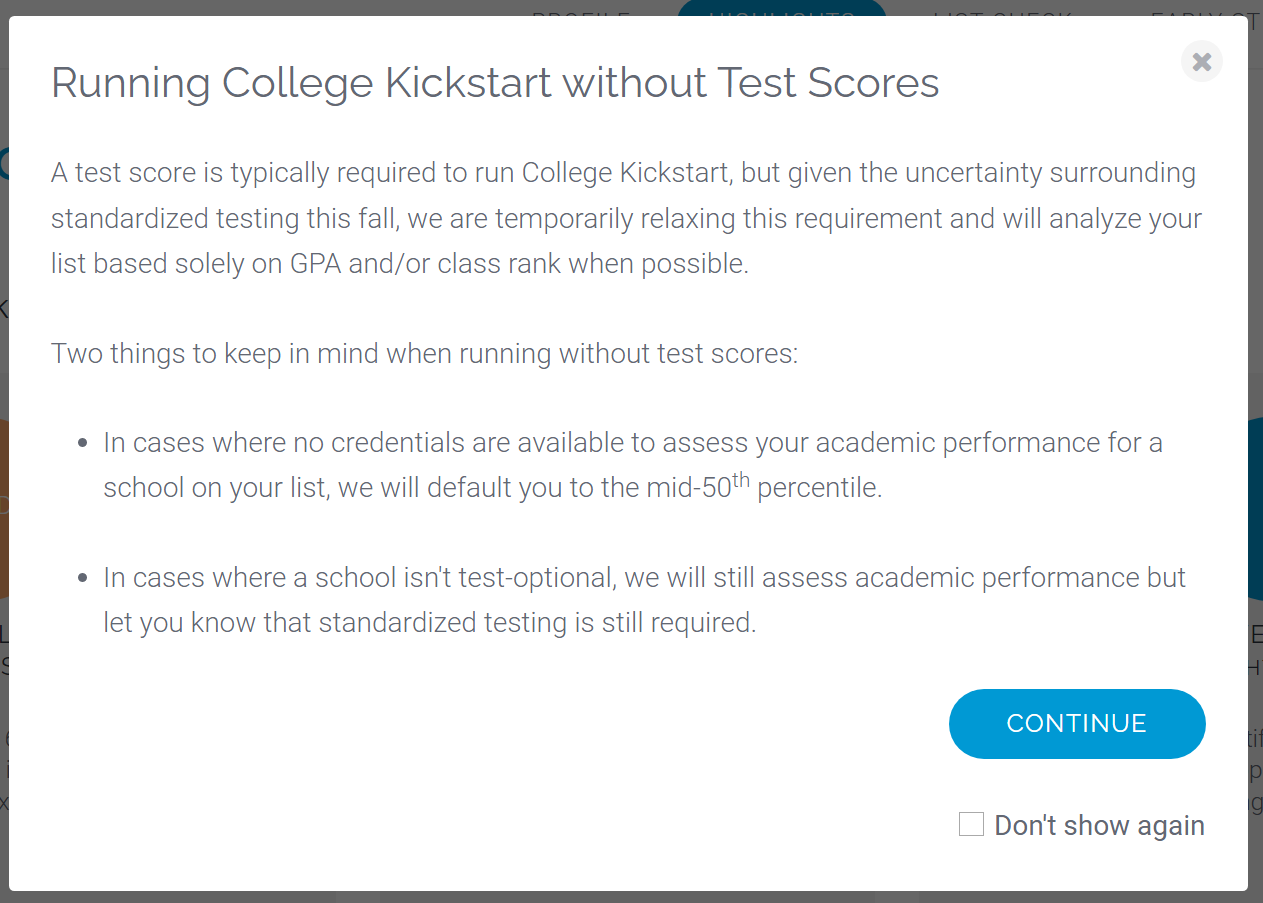The width and height of the screenshot is (1263, 903).
Task: Click the orange card at the dialog's left edge
Action: (4, 510)
